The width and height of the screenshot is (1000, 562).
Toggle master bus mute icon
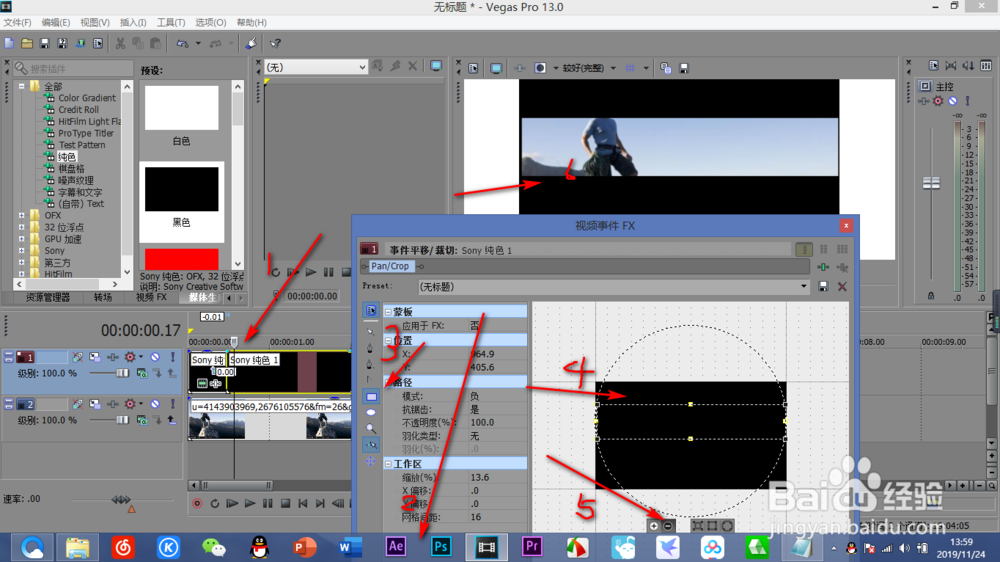pyautogui.click(x=952, y=101)
